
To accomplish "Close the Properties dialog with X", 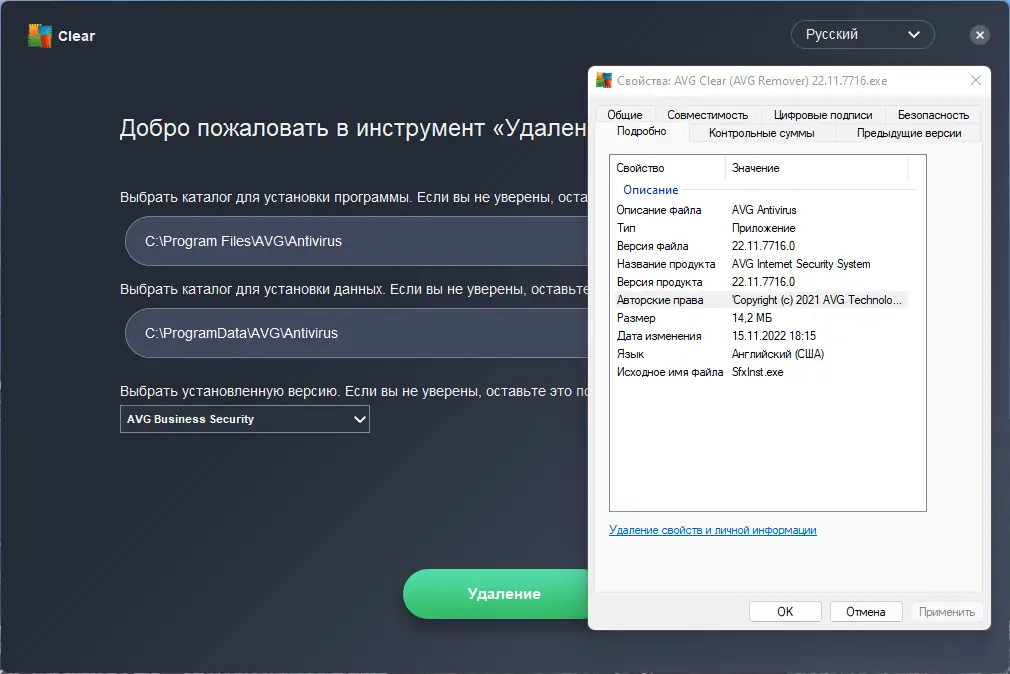I will click(x=976, y=80).
